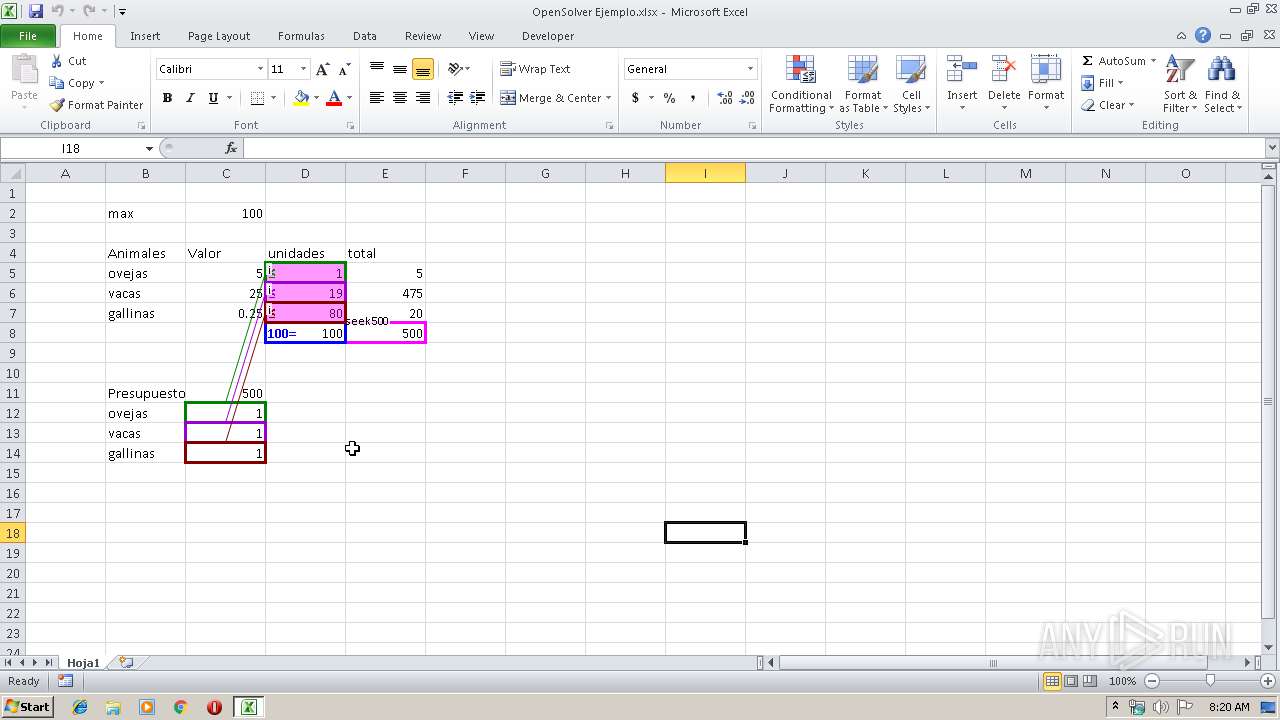Apply red font color letter A

point(334,98)
